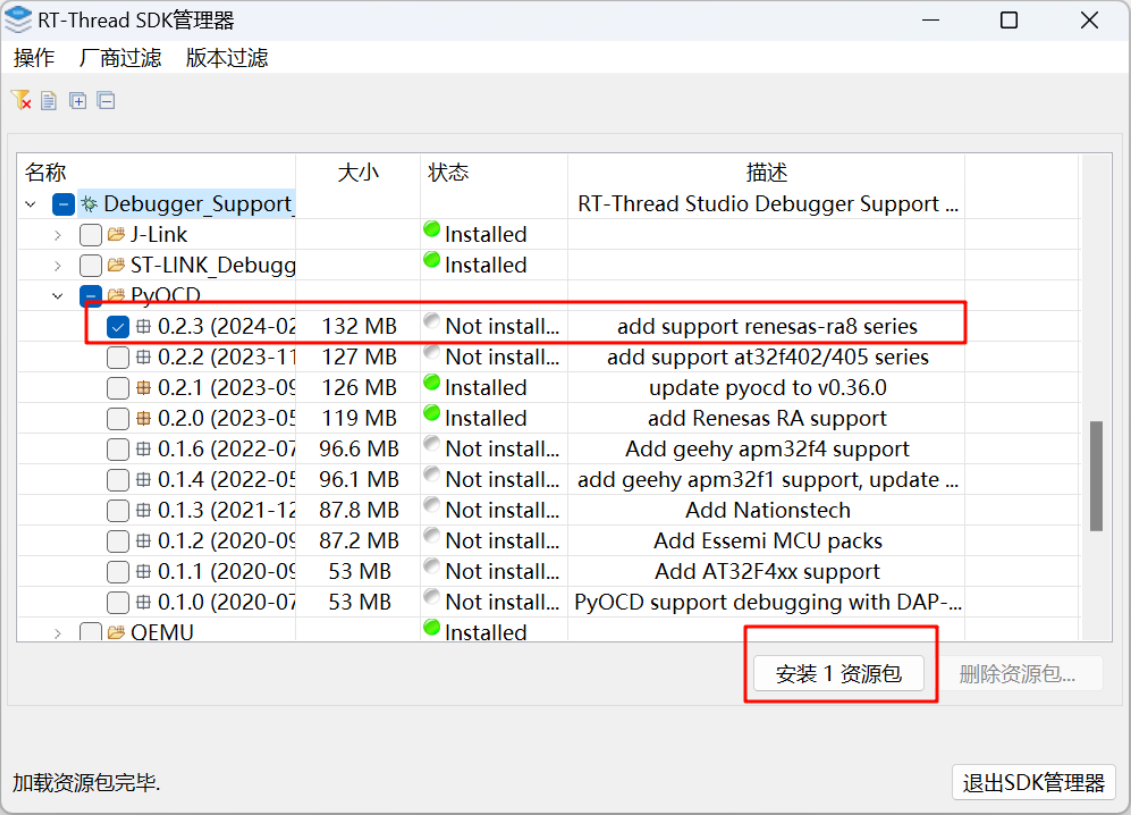Click package icon of PyOCD 0.1.0
Image resolution: width=1132 pixels, height=815 pixels.
[x=143, y=601]
